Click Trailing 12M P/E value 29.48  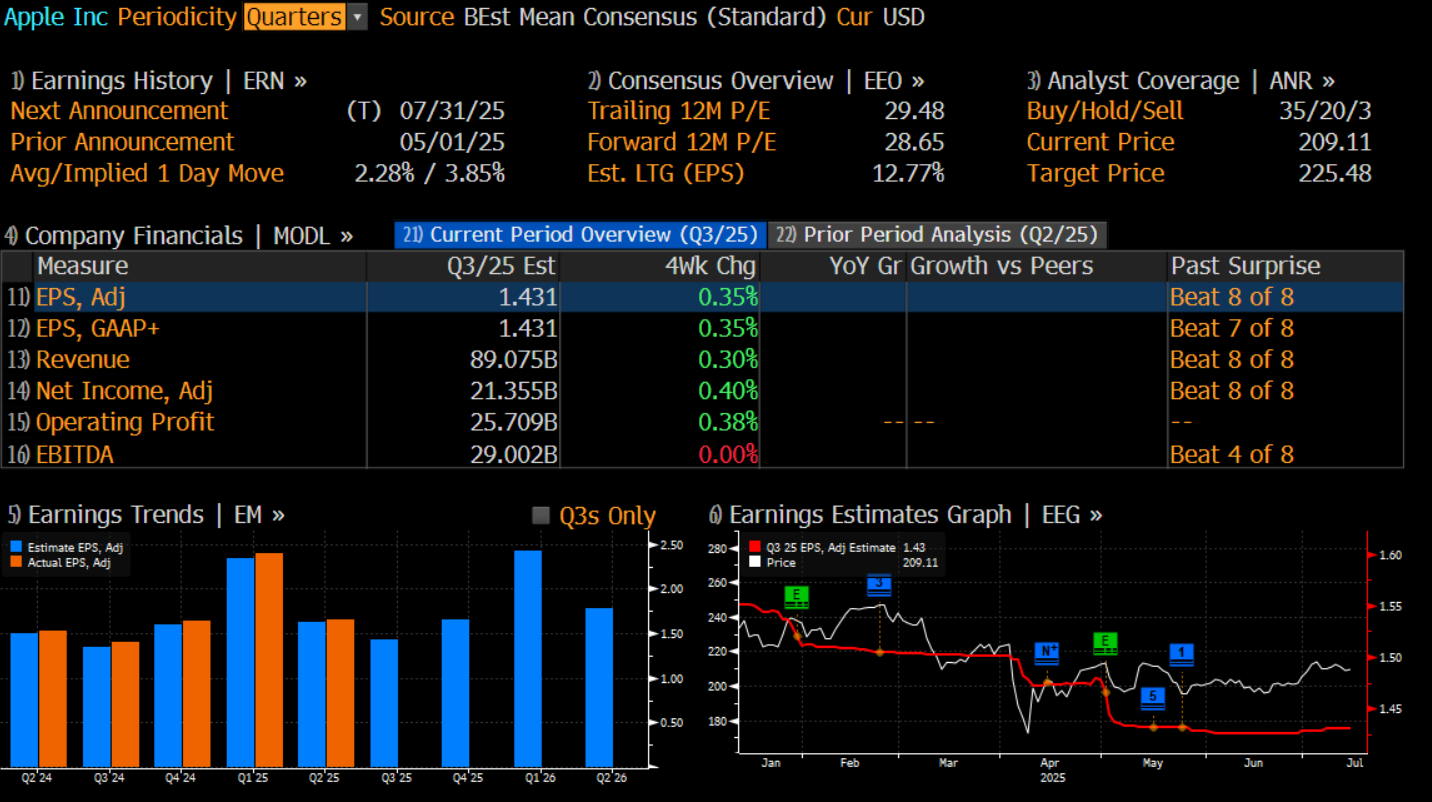click(x=914, y=111)
